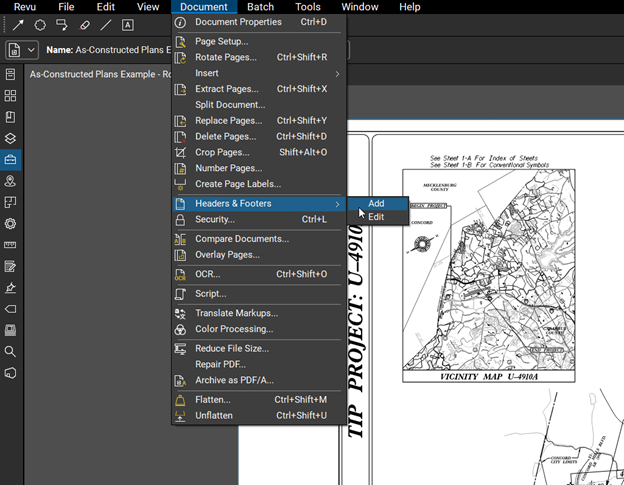Choose Flatten... markups
The width and height of the screenshot is (624, 485).
click(258, 400)
